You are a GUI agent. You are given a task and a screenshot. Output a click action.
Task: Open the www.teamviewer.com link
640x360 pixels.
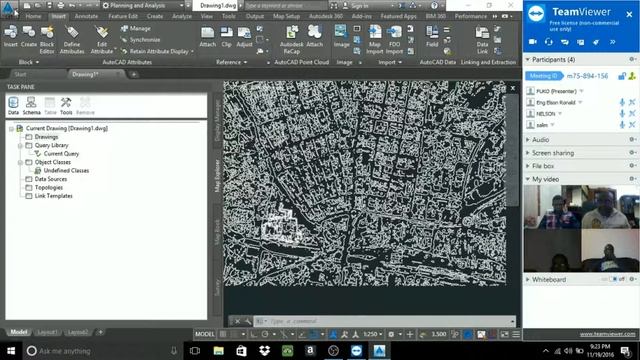click(x=607, y=334)
